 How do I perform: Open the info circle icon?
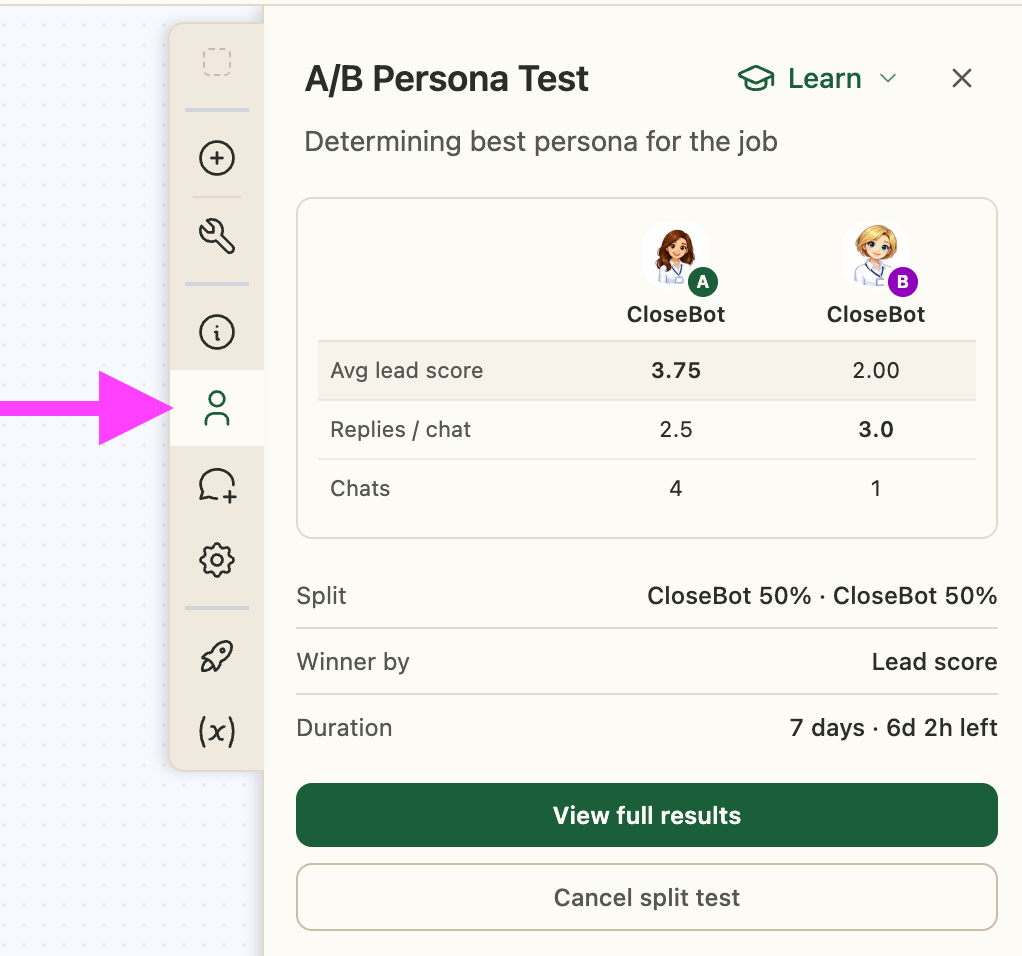pos(217,332)
